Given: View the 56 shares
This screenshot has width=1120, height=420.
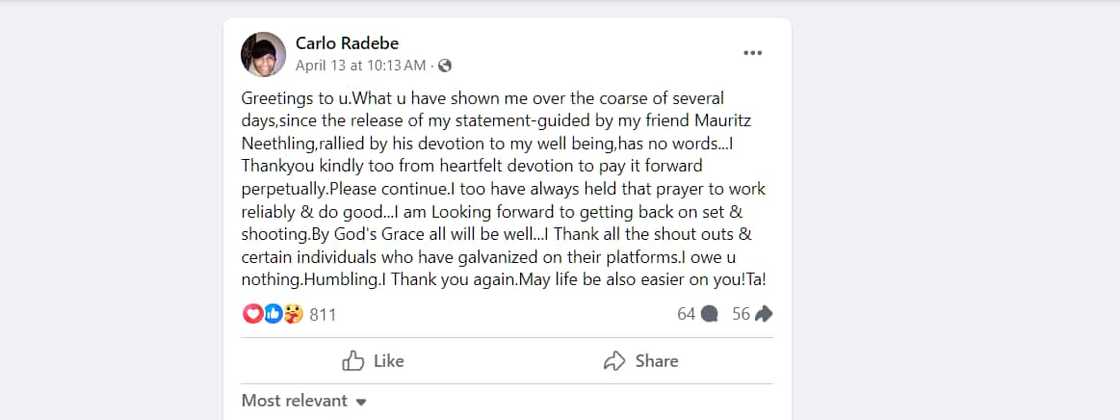Looking at the screenshot, I should (x=741, y=314).
